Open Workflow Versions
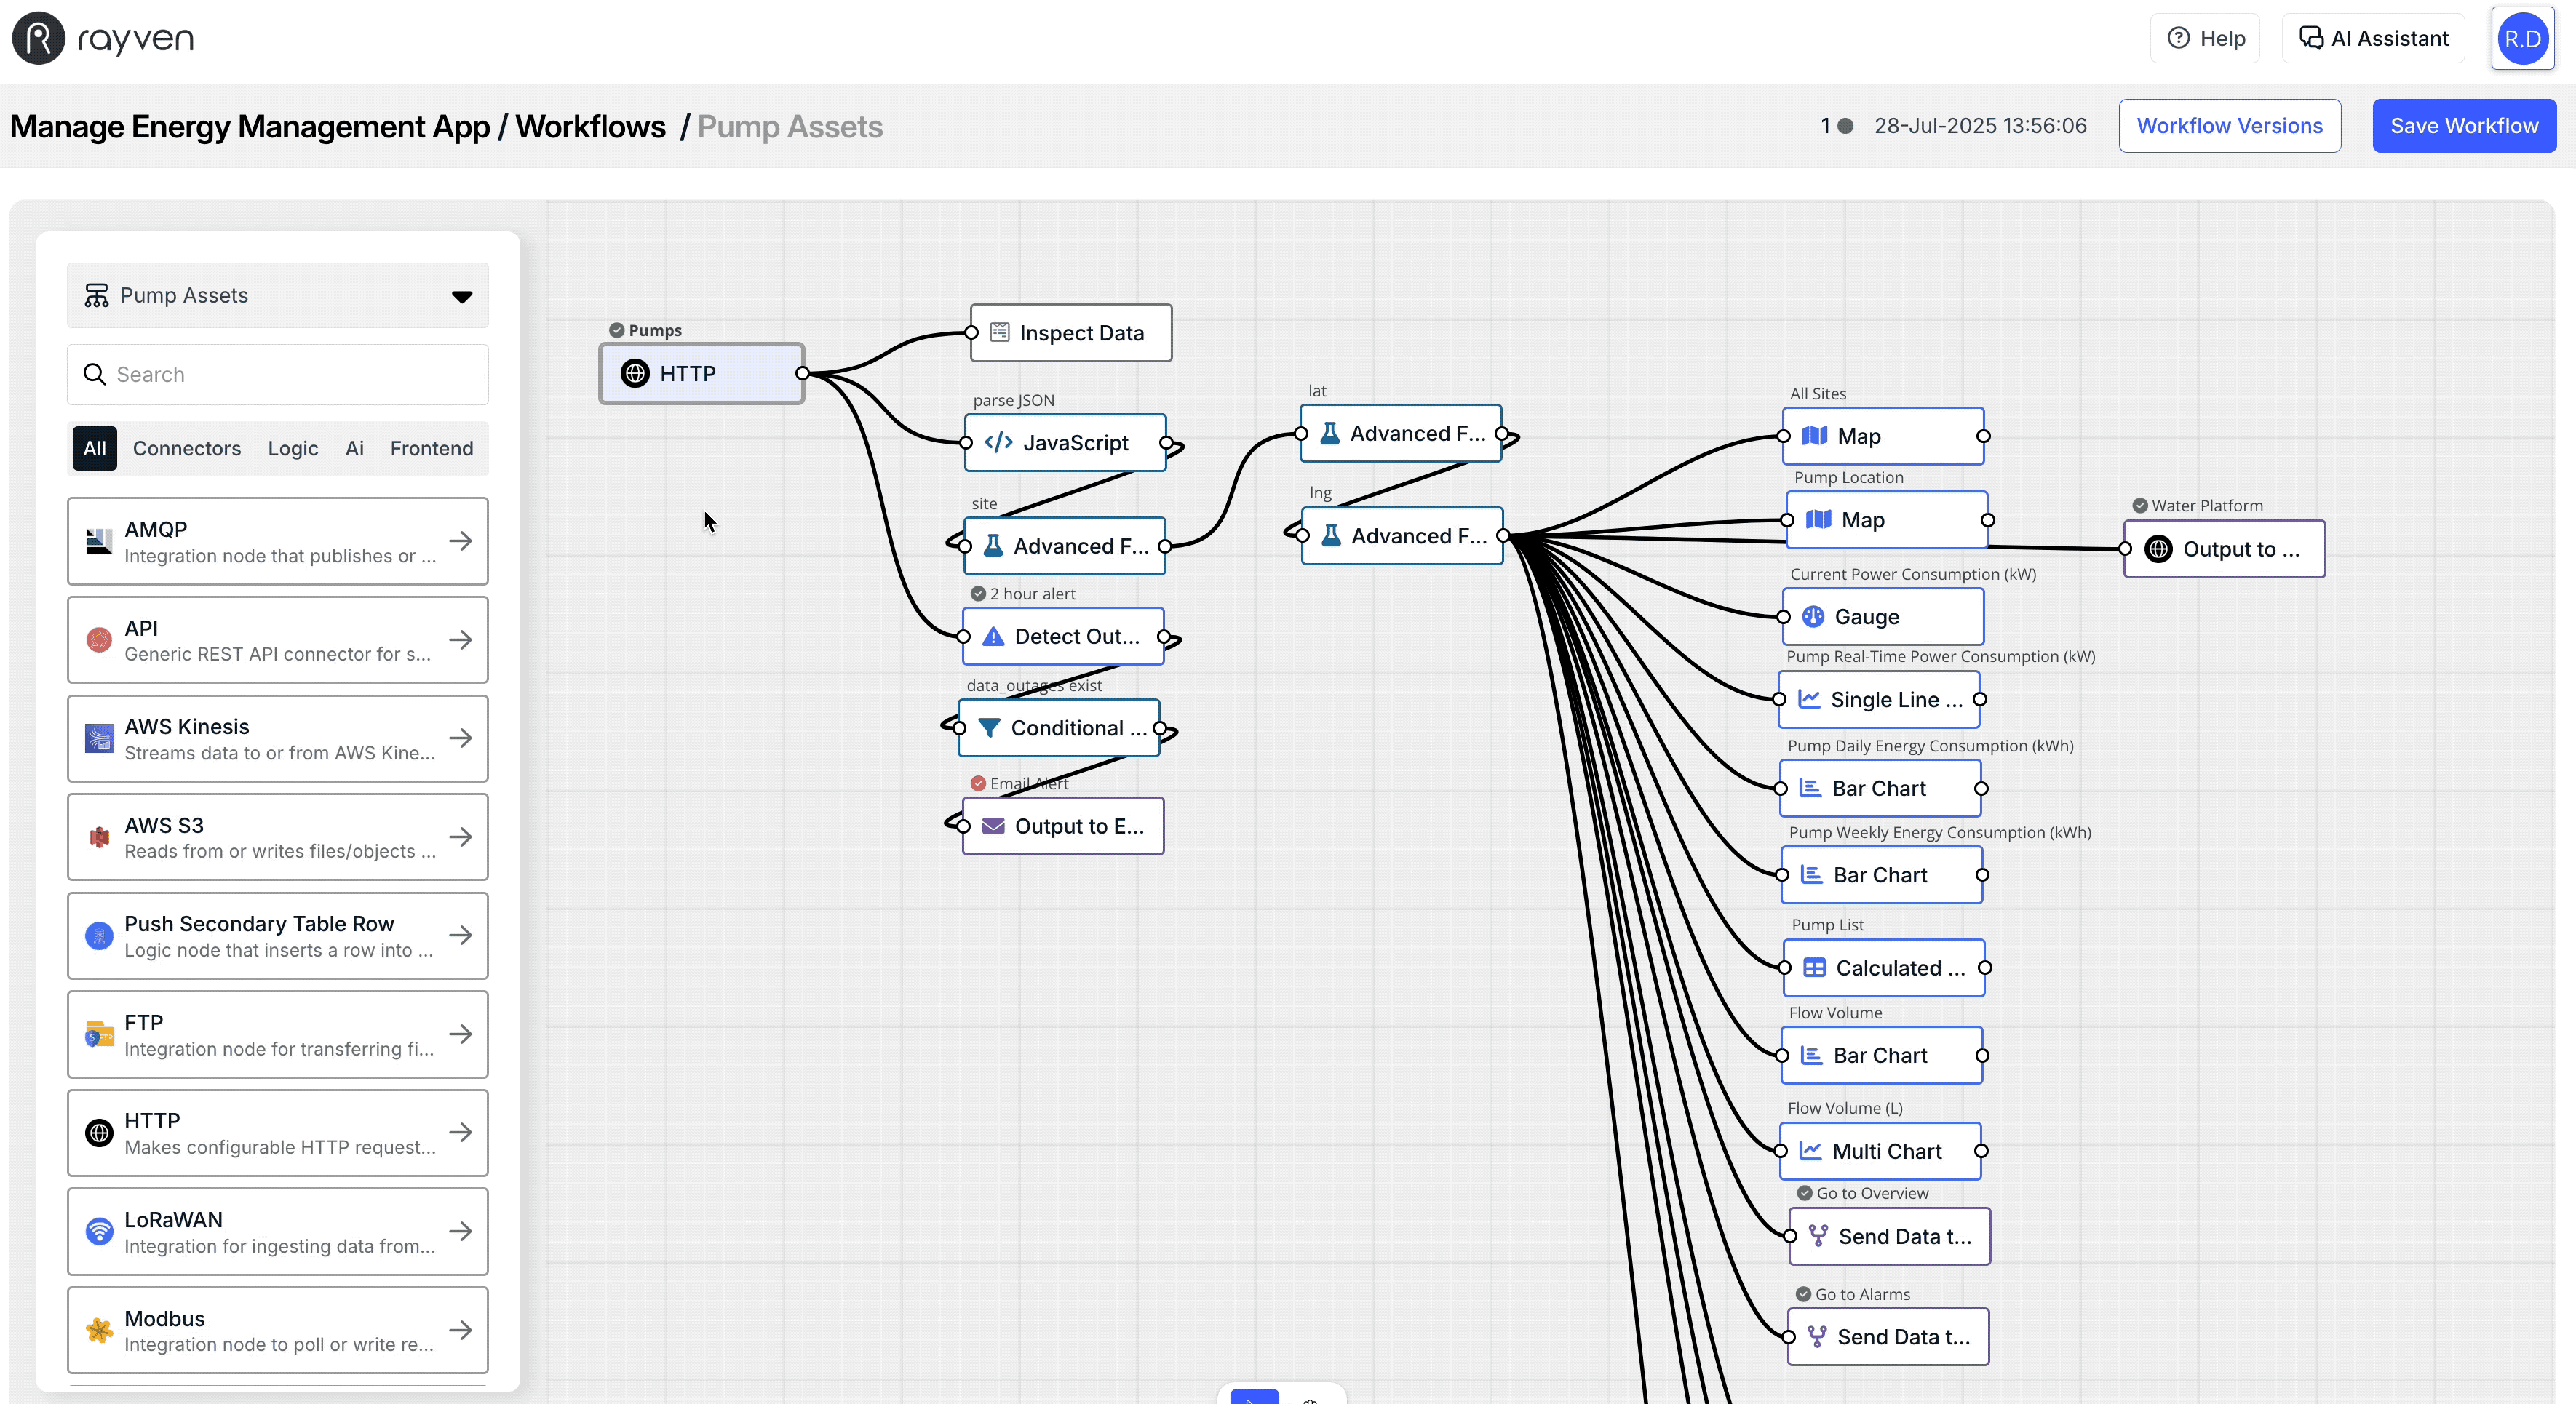 2229,126
